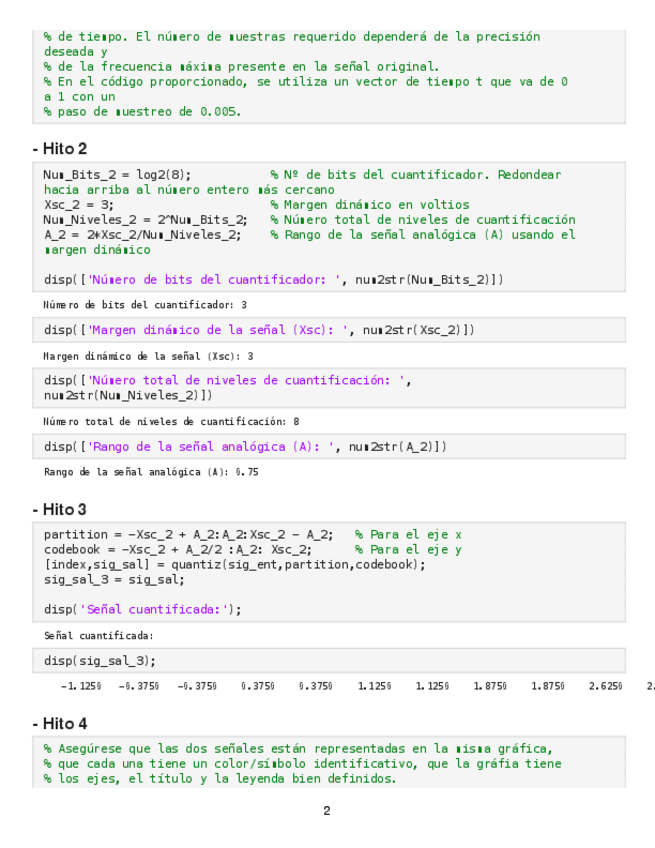Viewport: 655px width, 848px height.
Task: Click the disp(sig_sal_3) code cell
Action: (x=100, y=661)
